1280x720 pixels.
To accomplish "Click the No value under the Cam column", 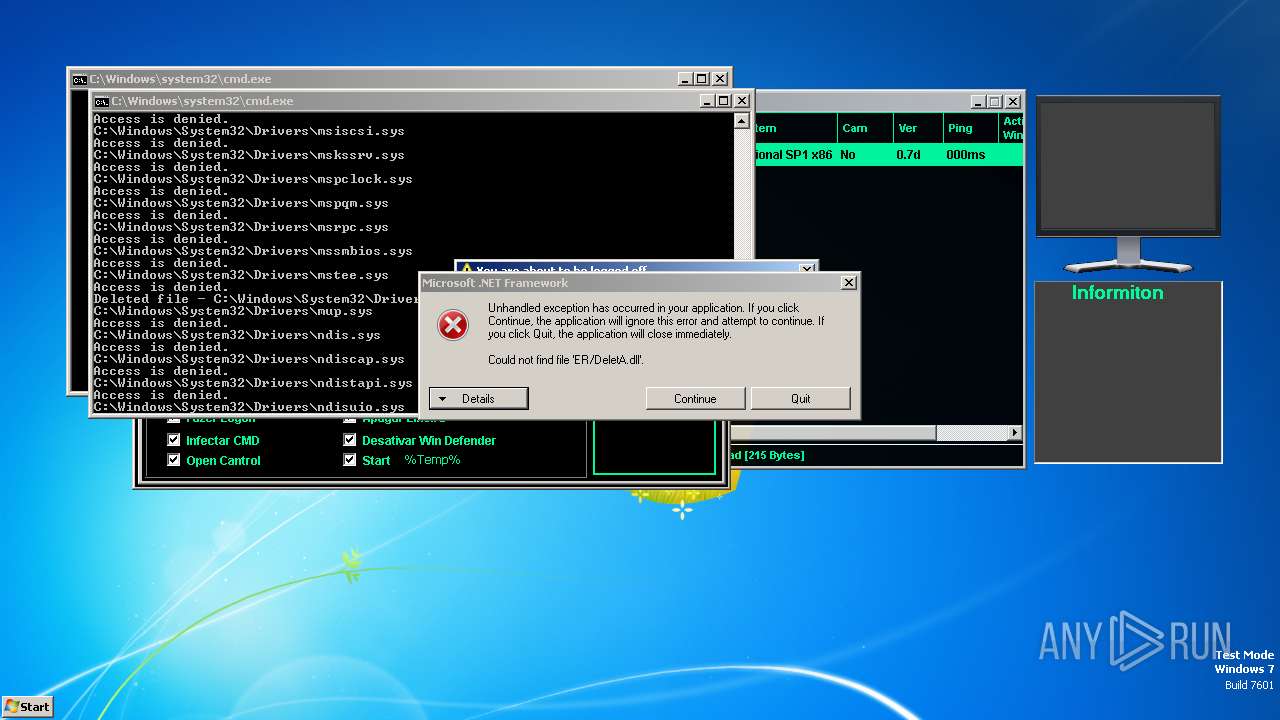I will pyautogui.click(x=848, y=155).
